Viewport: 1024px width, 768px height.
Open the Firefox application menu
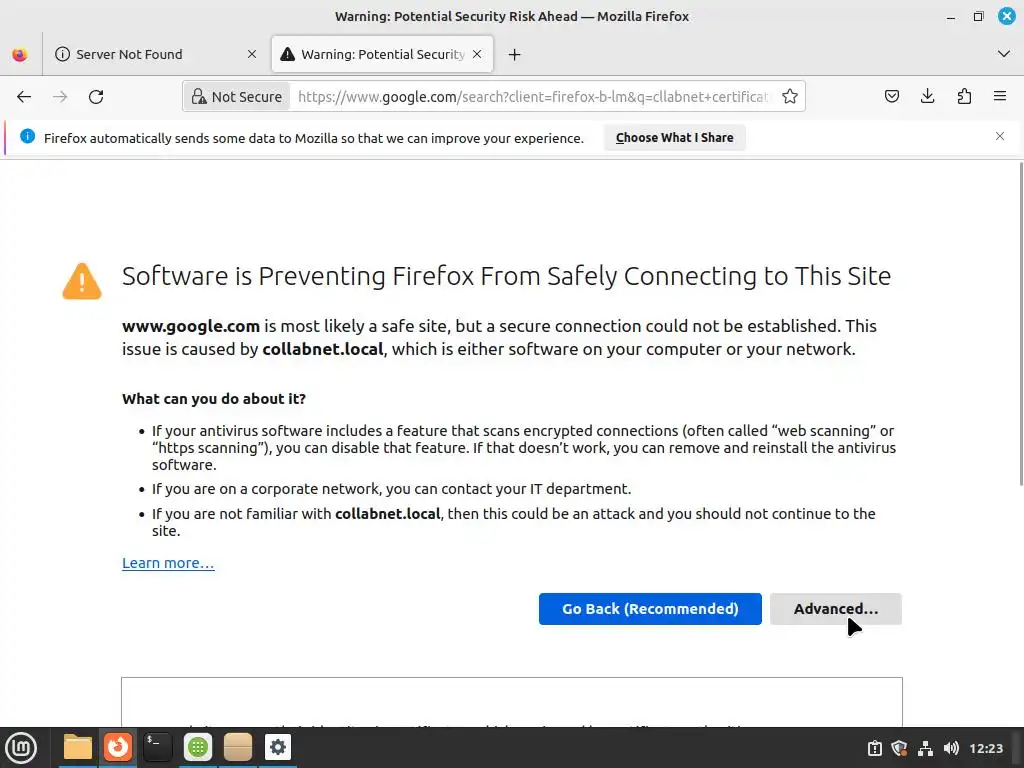(x=999, y=97)
